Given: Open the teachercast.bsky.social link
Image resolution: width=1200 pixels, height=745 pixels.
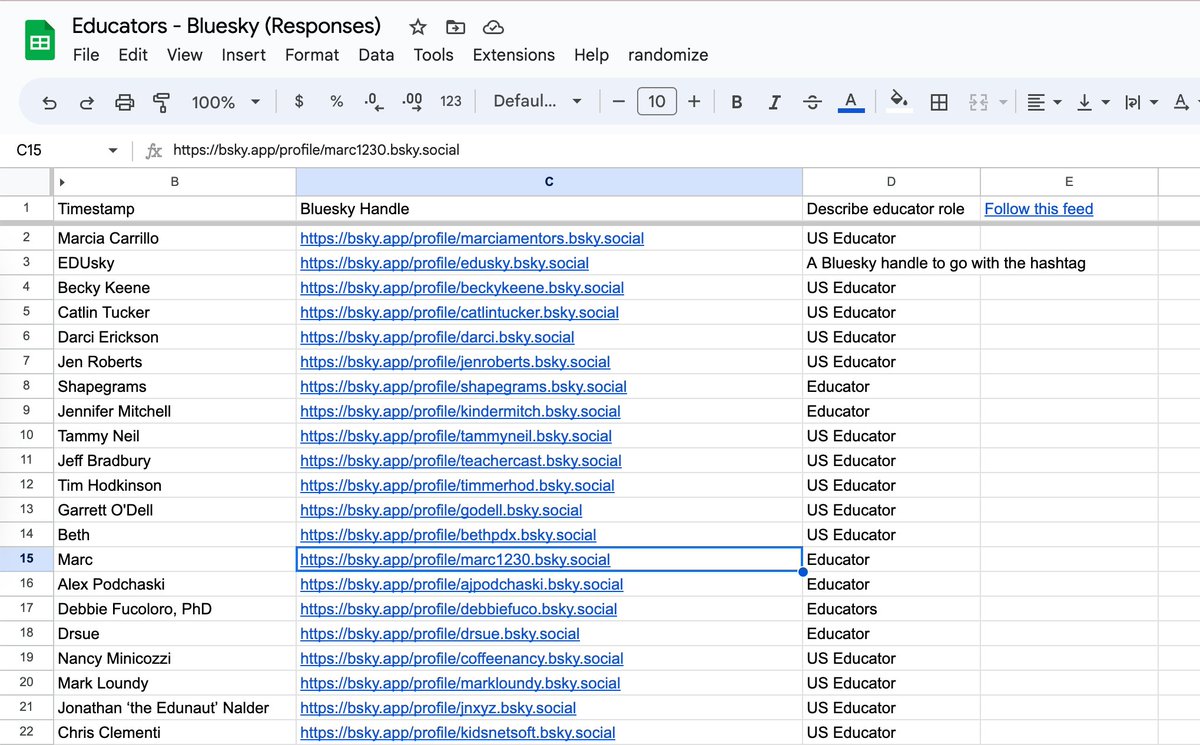Looking at the screenshot, I should tap(461, 461).
